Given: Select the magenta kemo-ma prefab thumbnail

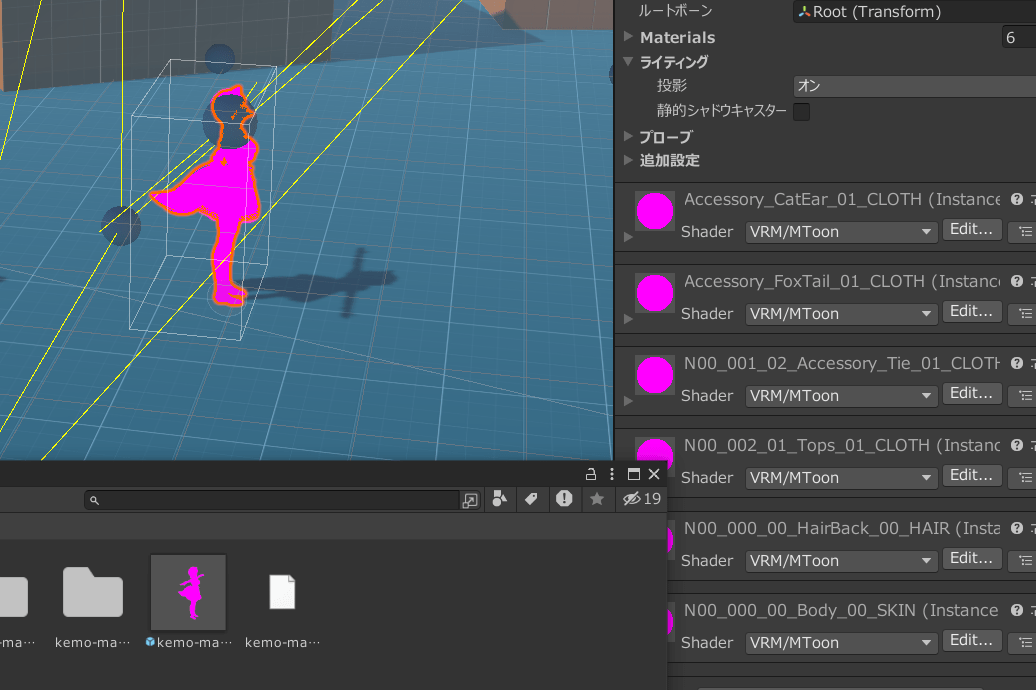Looking at the screenshot, I should coord(188,593).
